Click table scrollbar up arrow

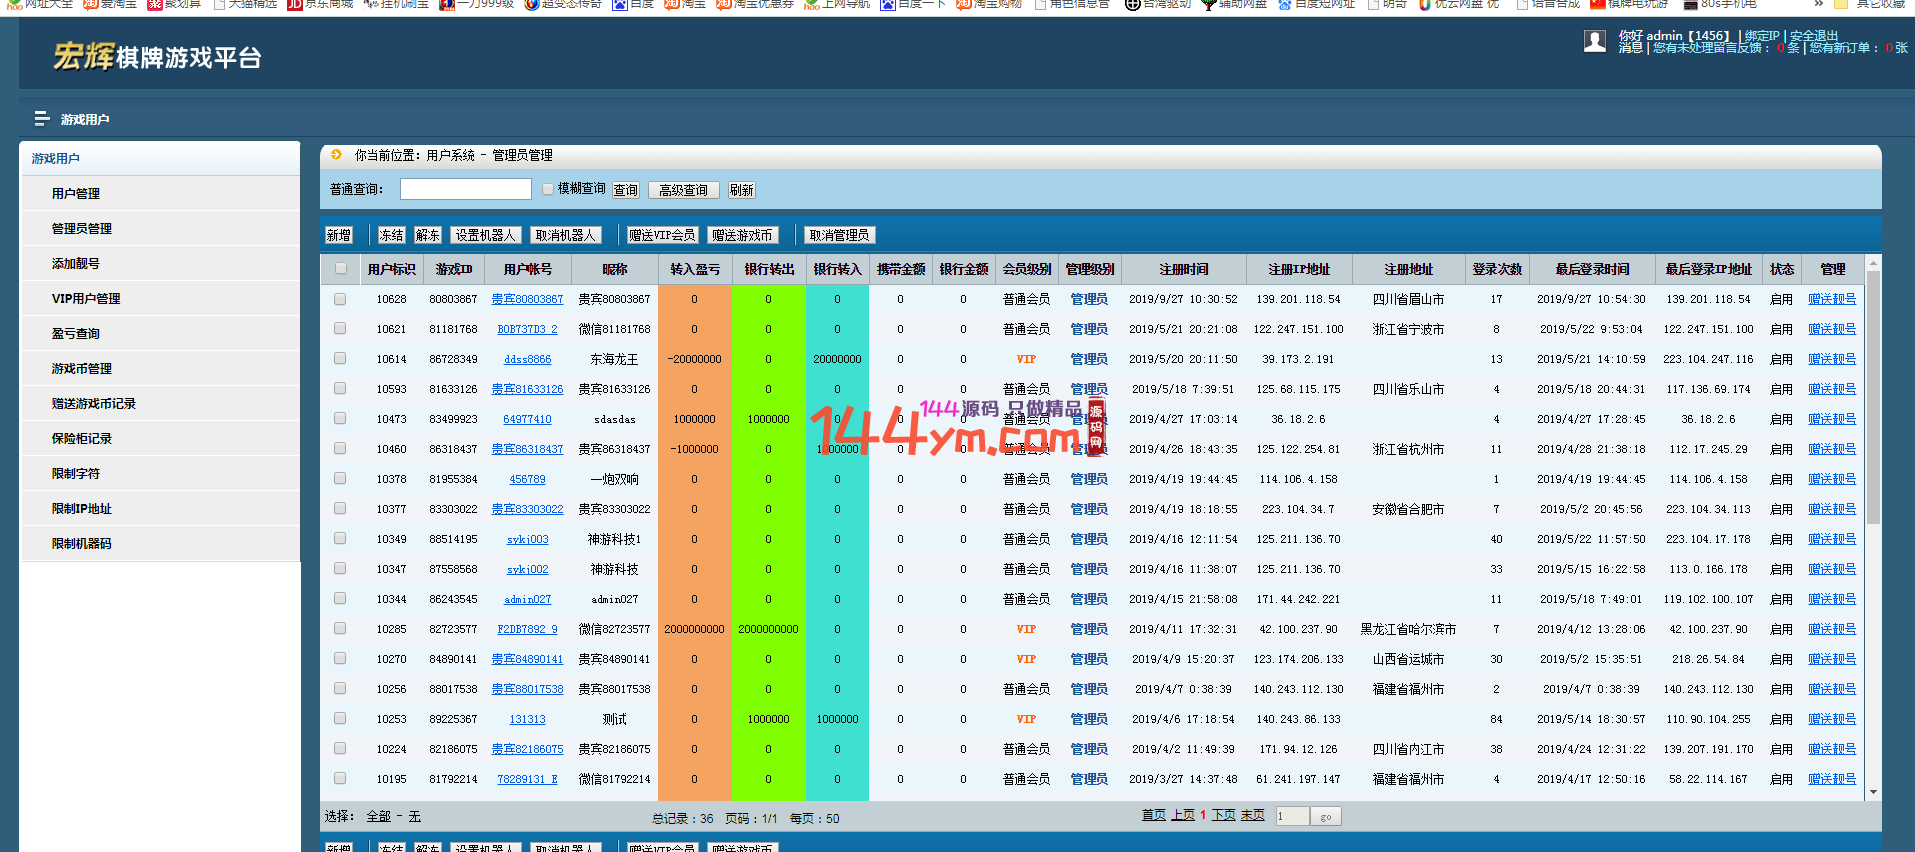pos(1873,264)
